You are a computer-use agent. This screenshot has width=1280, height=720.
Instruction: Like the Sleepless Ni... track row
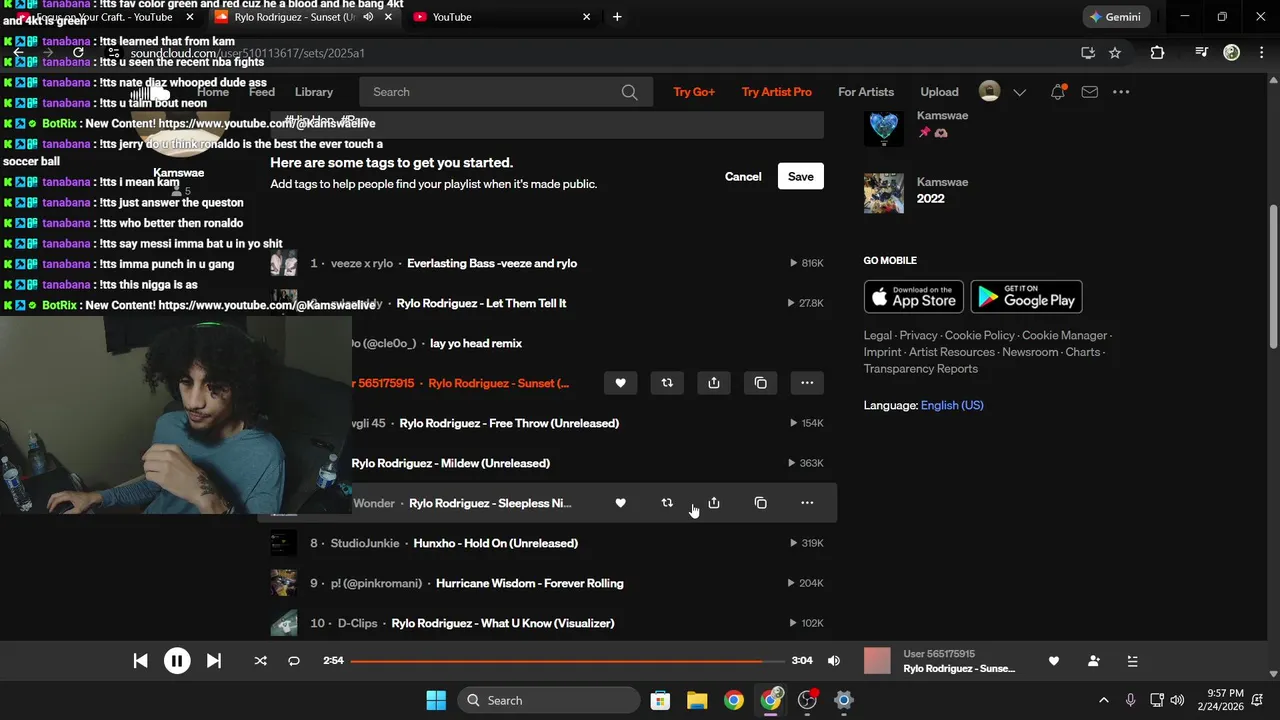tap(620, 503)
